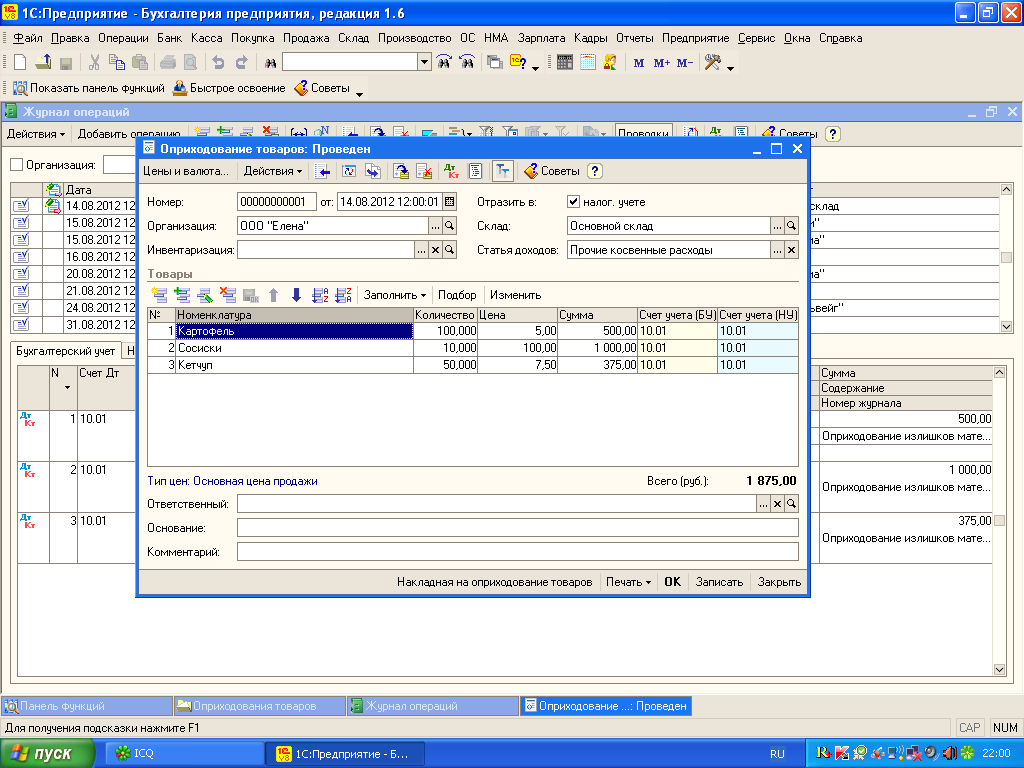
Task: Click the Основание input field
Action: [518, 528]
